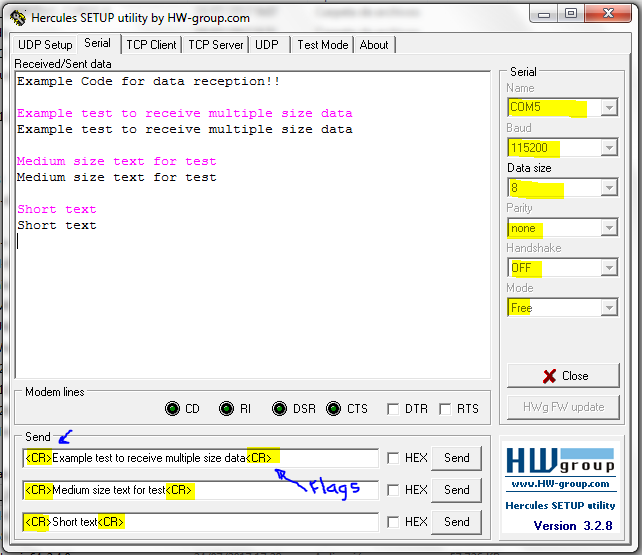642x555 pixels.
Task: Switch to the UDP Setup tab
Action: pyautogui.click(x=45, y=45)
